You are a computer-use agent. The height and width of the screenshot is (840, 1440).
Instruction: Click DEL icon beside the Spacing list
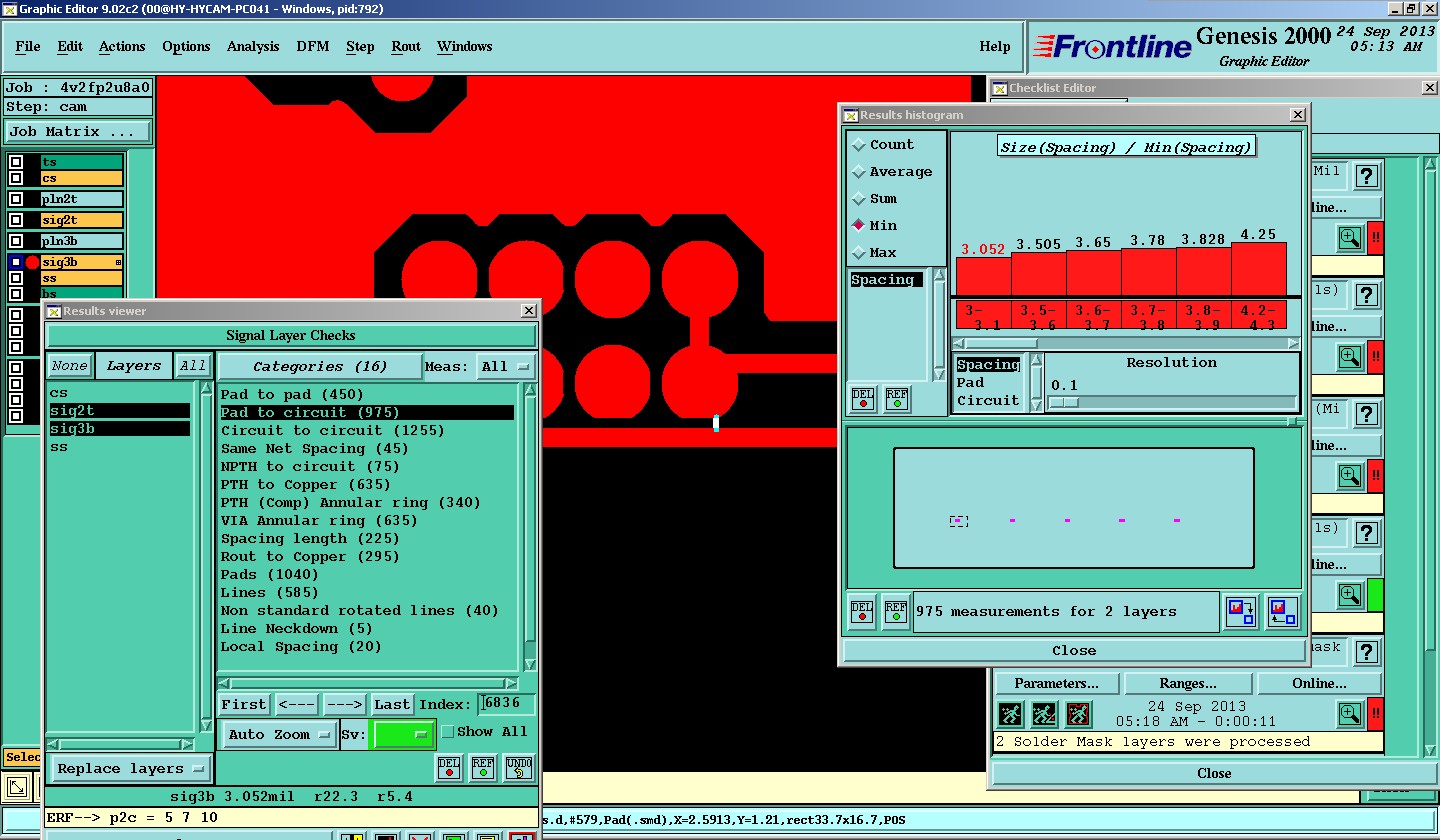click(863, 398)
